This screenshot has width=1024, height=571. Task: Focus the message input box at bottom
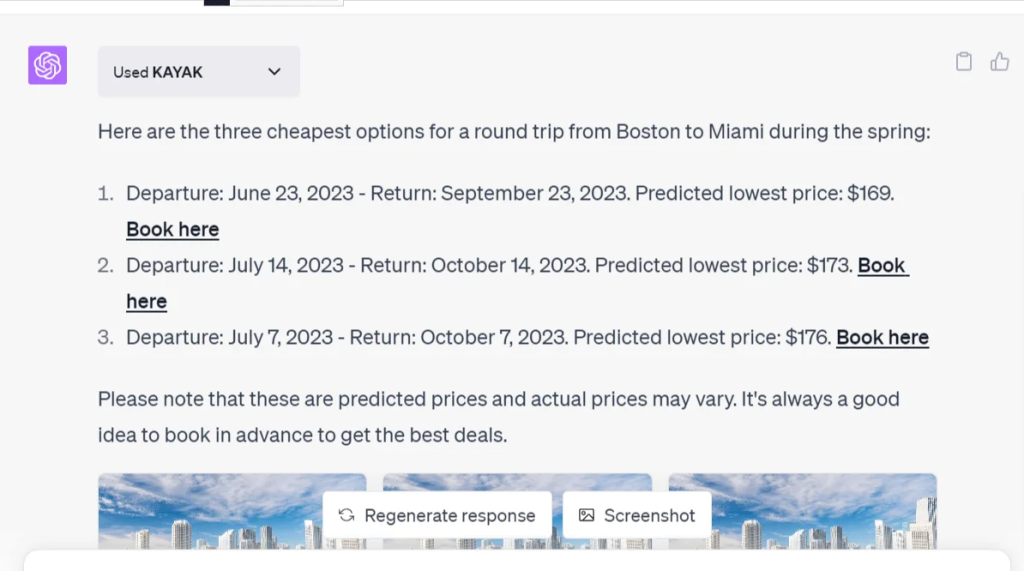(515, 561)
